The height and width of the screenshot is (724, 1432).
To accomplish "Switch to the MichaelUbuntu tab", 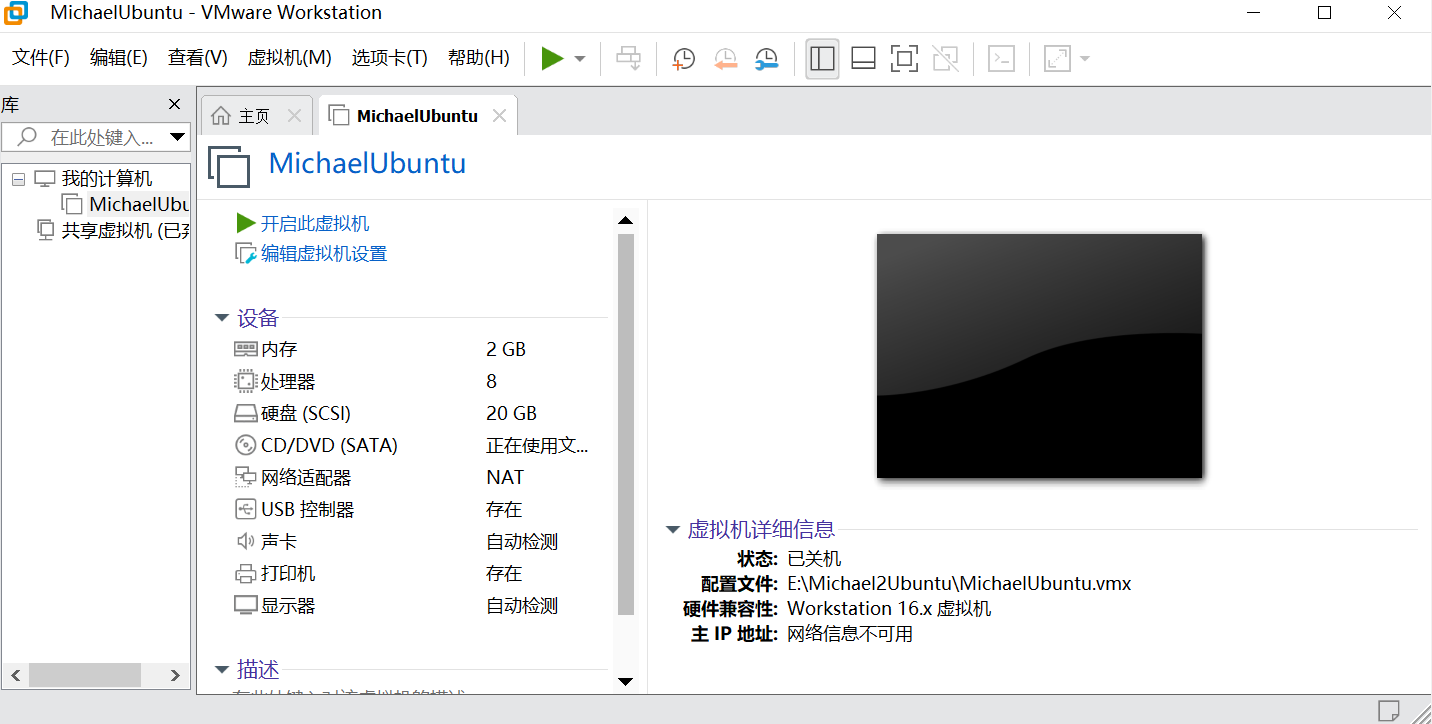I will [x=417, y=116].
